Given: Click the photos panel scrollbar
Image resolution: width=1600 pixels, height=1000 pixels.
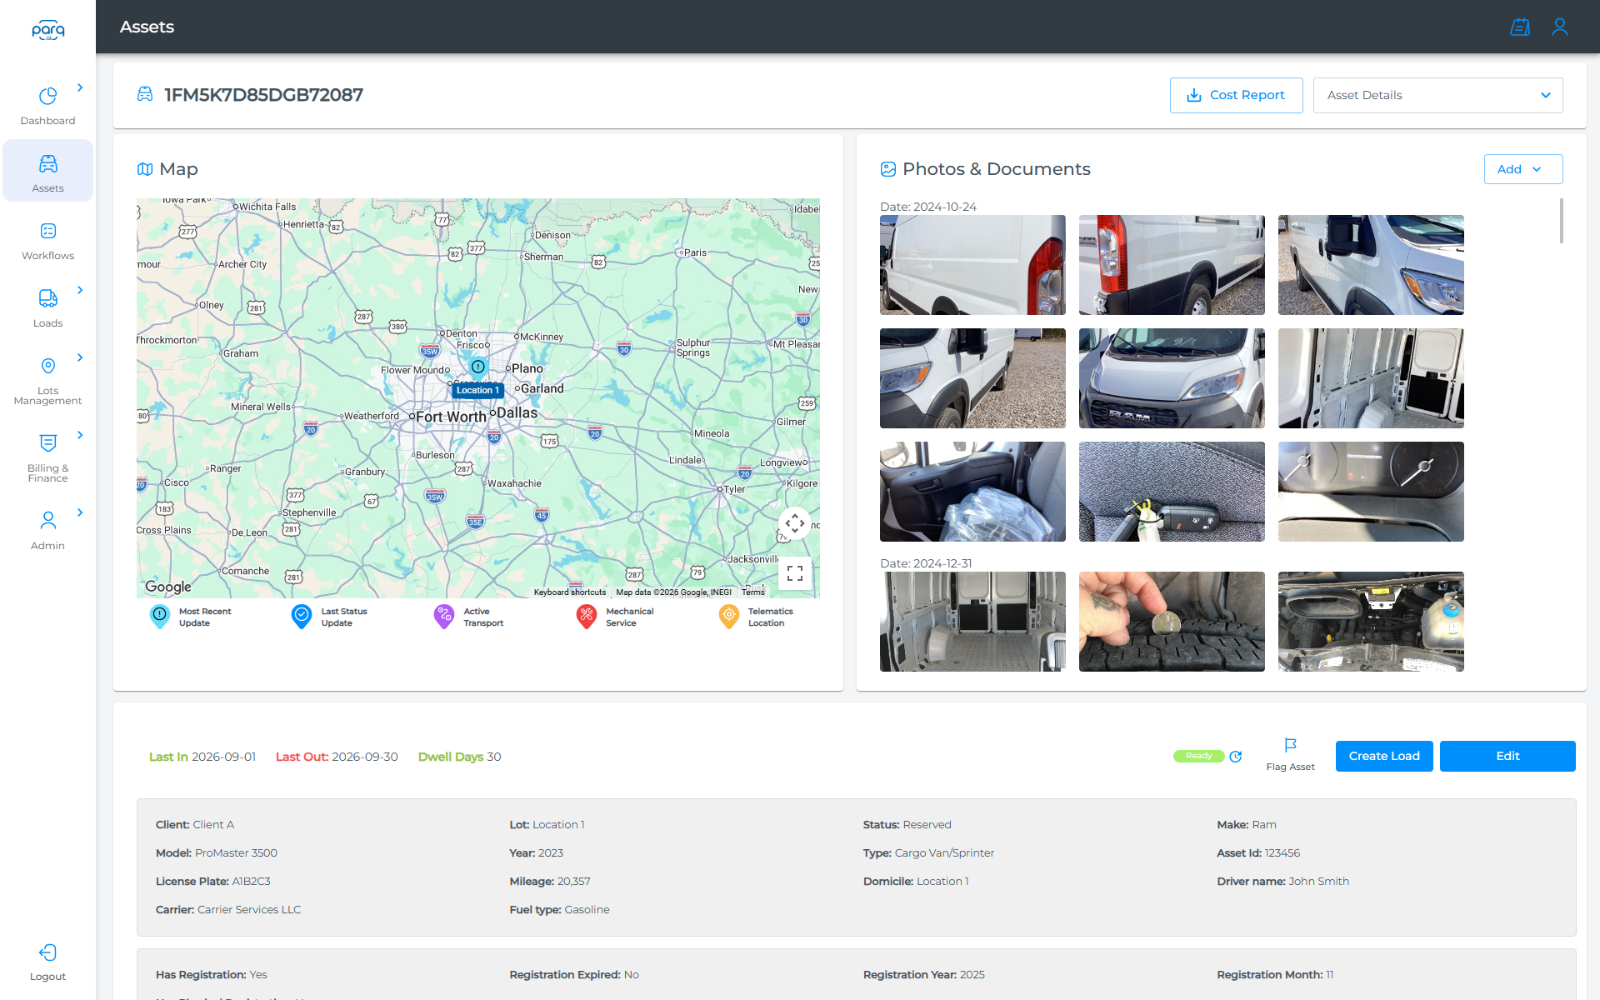Looking at the screenshot, I should point(1561,220).
